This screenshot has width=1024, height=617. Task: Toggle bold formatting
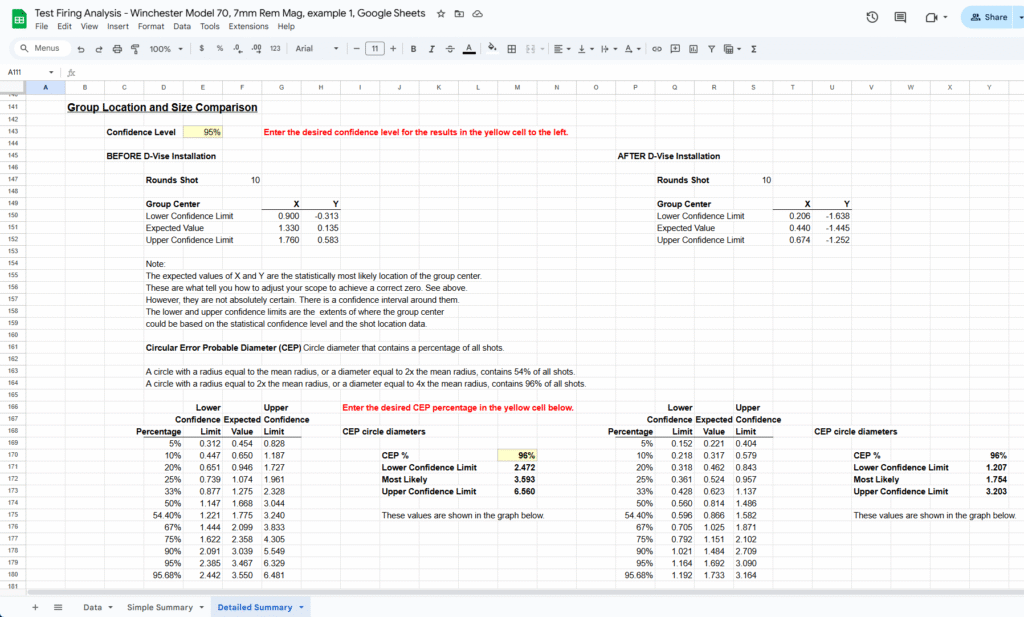411,47
